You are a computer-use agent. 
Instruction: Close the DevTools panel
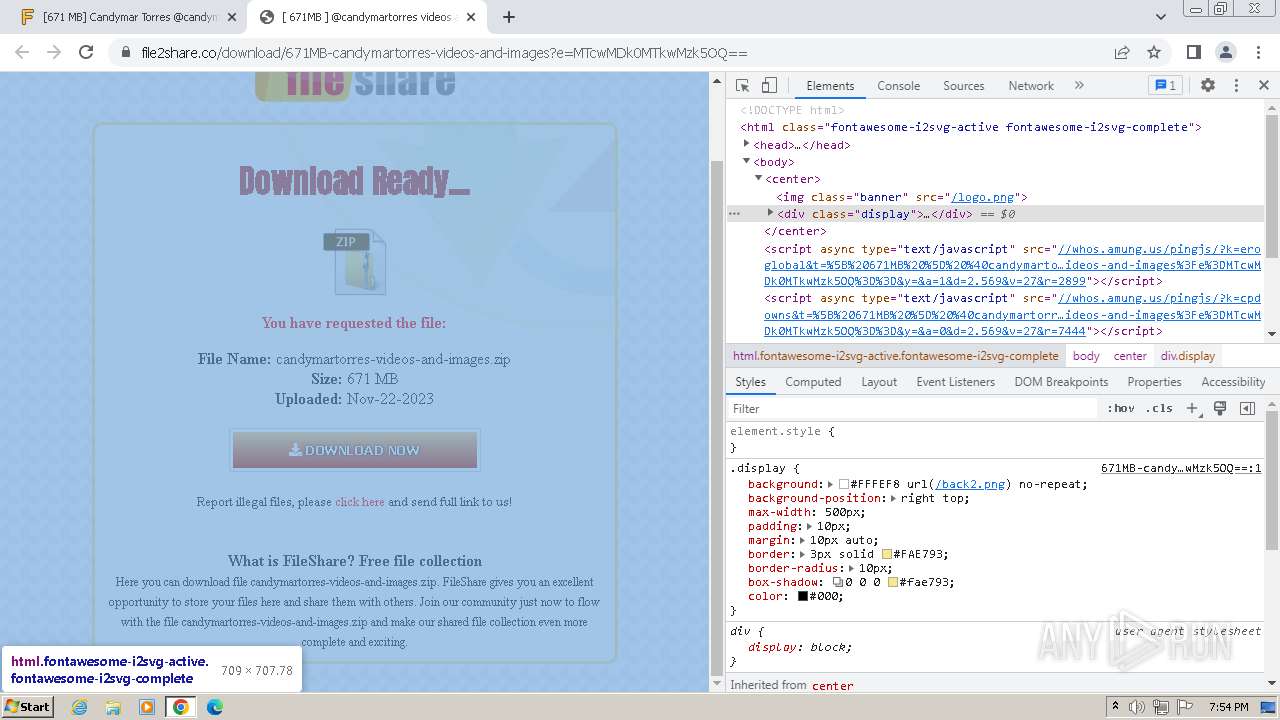(x=1264, y=86)
